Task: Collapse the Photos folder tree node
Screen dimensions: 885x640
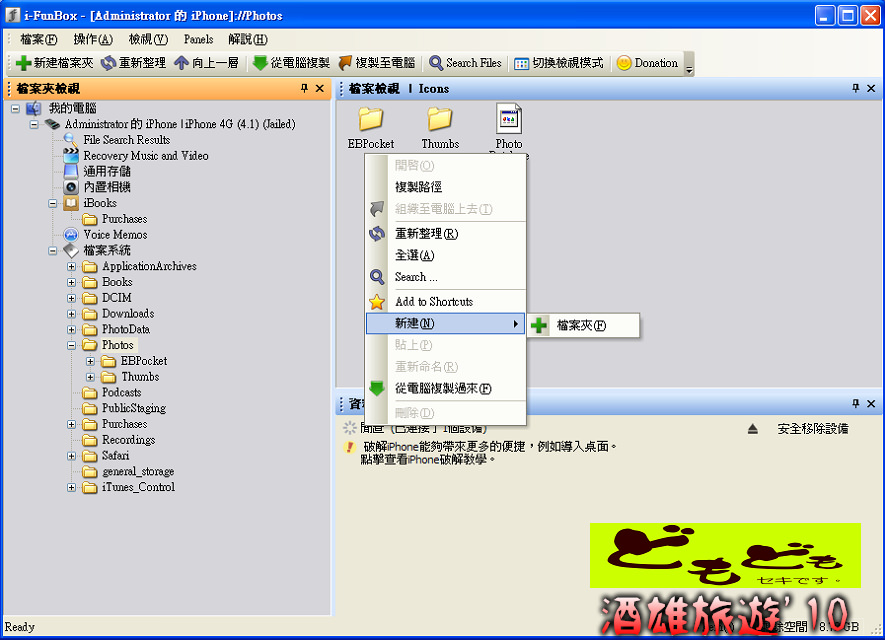Action: pos(72,345)
